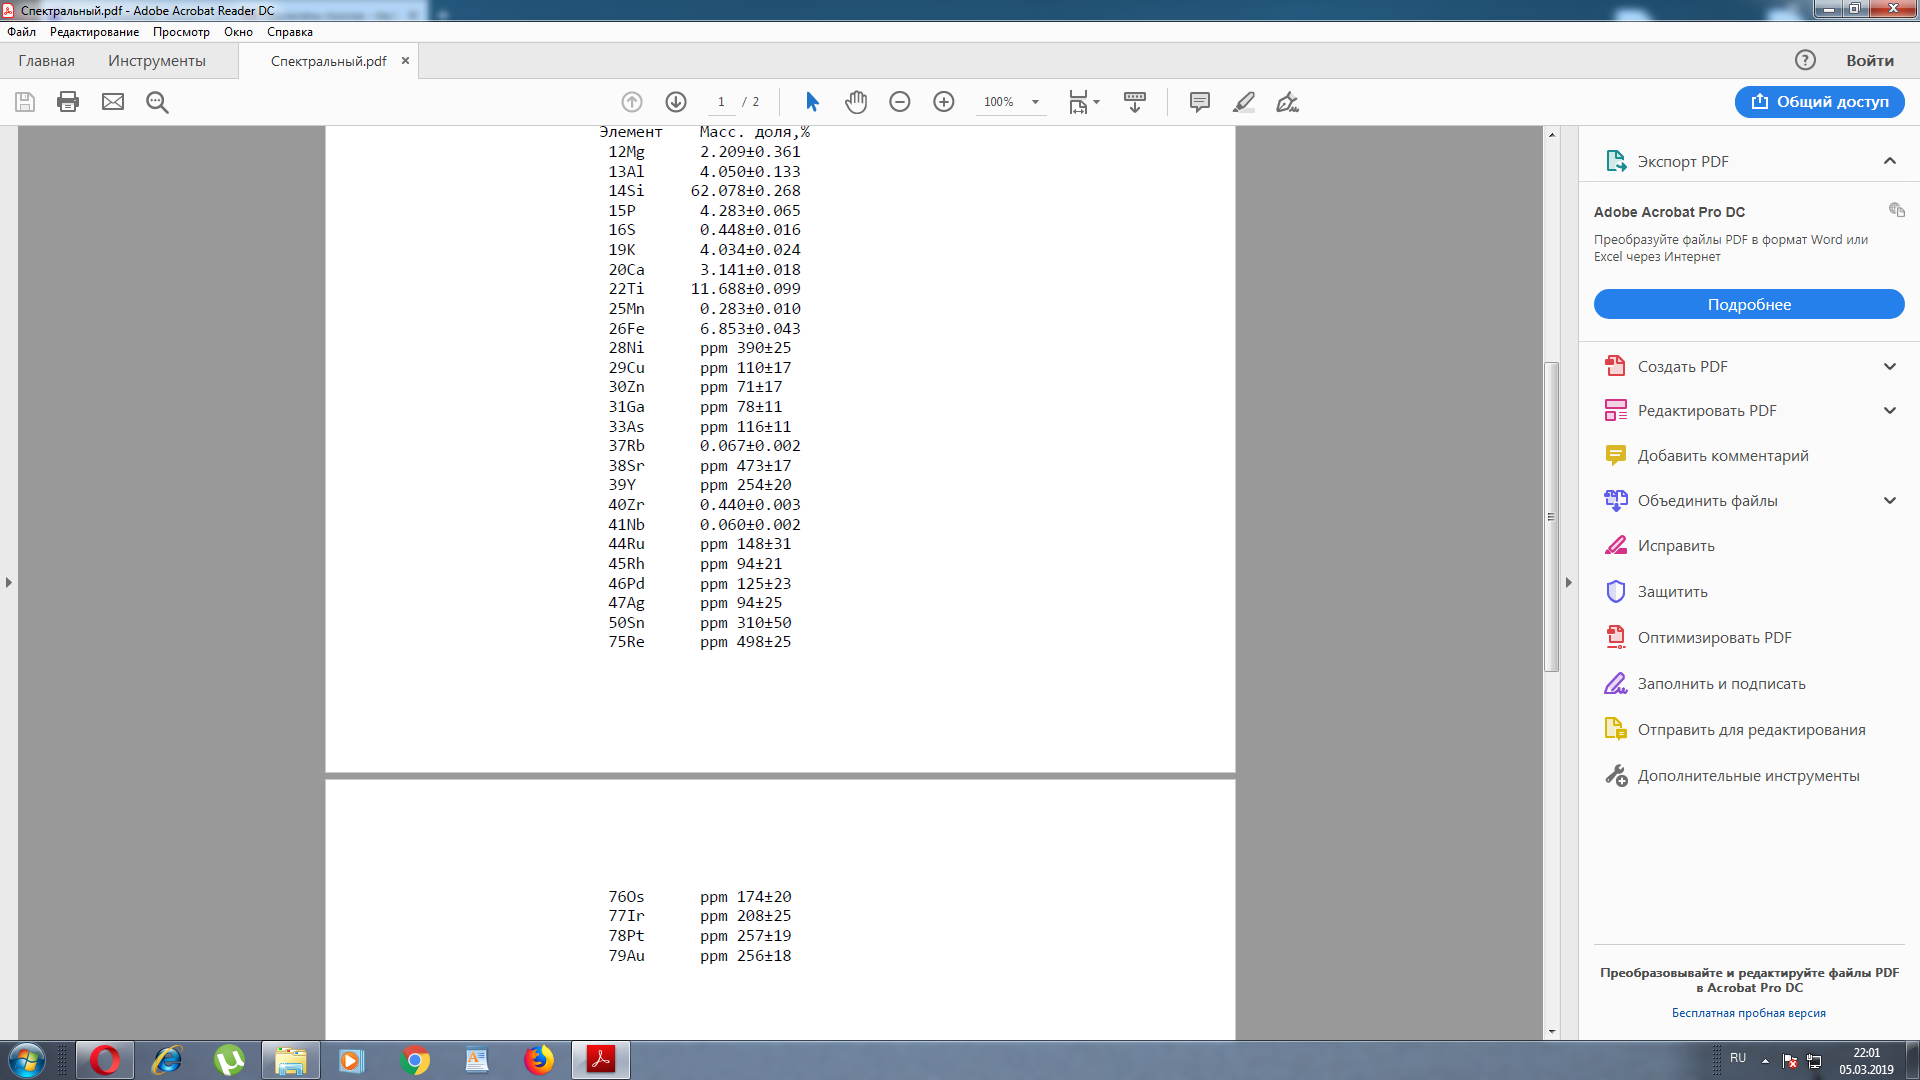Expand the Создать PDF section
The image size is (1920, 1080).
click(1889, 366)
